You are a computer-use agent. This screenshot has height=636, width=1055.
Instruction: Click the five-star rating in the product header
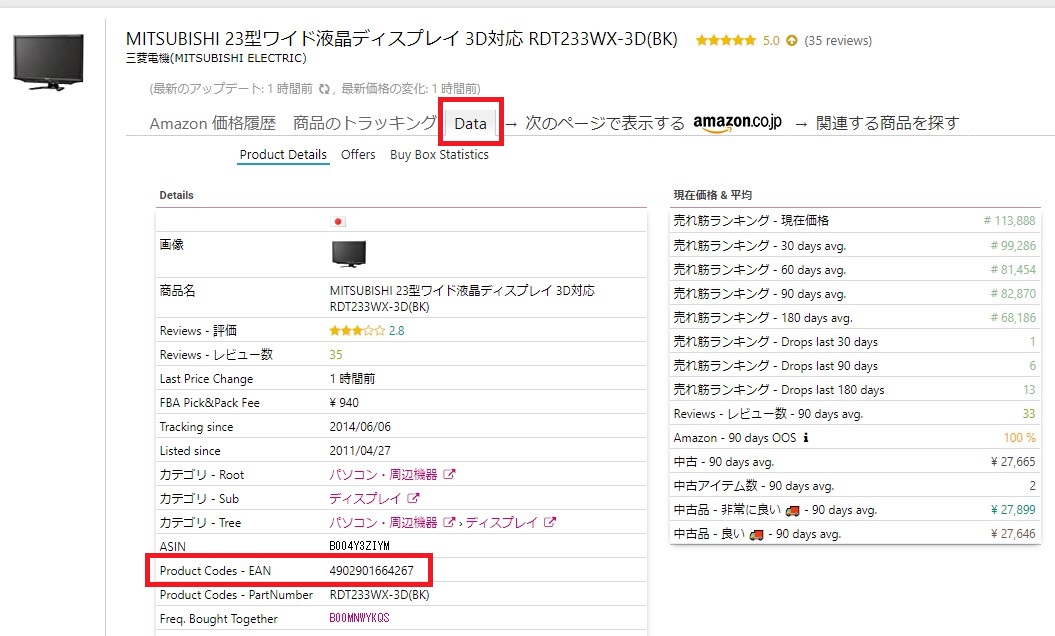[726, 40]
